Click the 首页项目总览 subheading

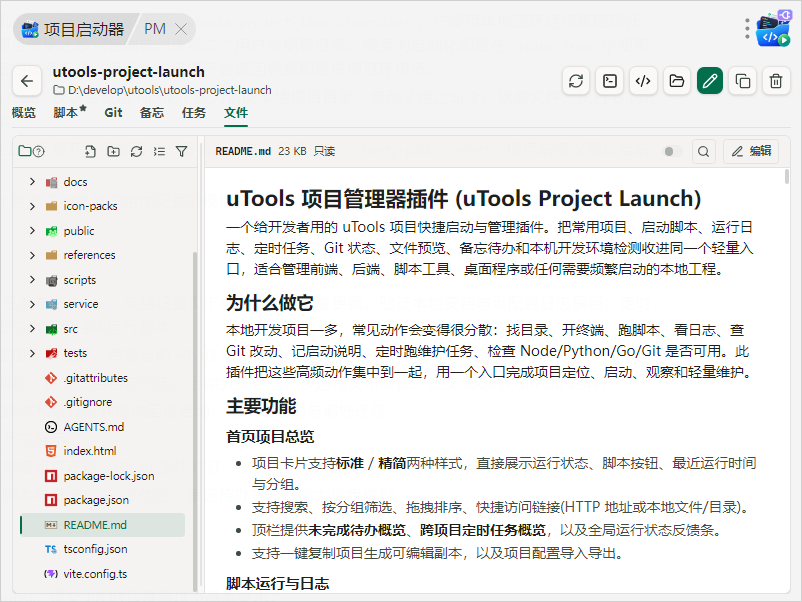click(x=270, y=437)
